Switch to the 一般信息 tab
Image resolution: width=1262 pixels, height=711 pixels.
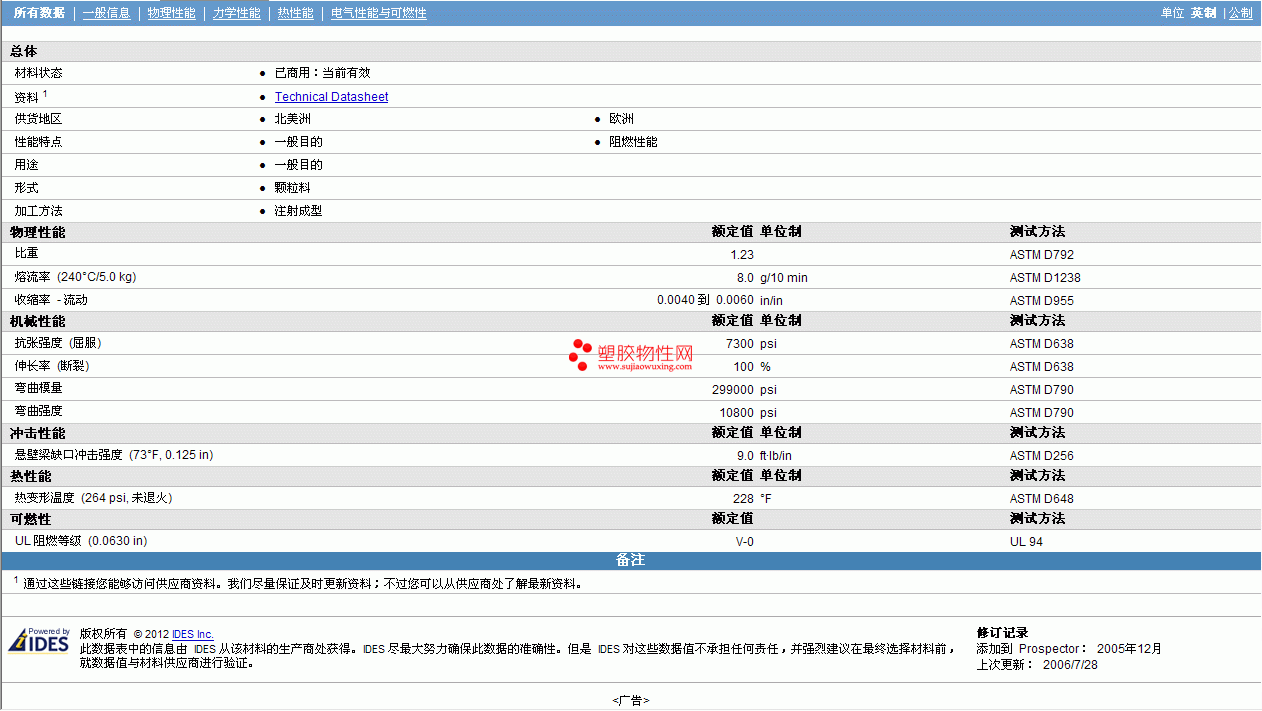(x=106, y=13)
